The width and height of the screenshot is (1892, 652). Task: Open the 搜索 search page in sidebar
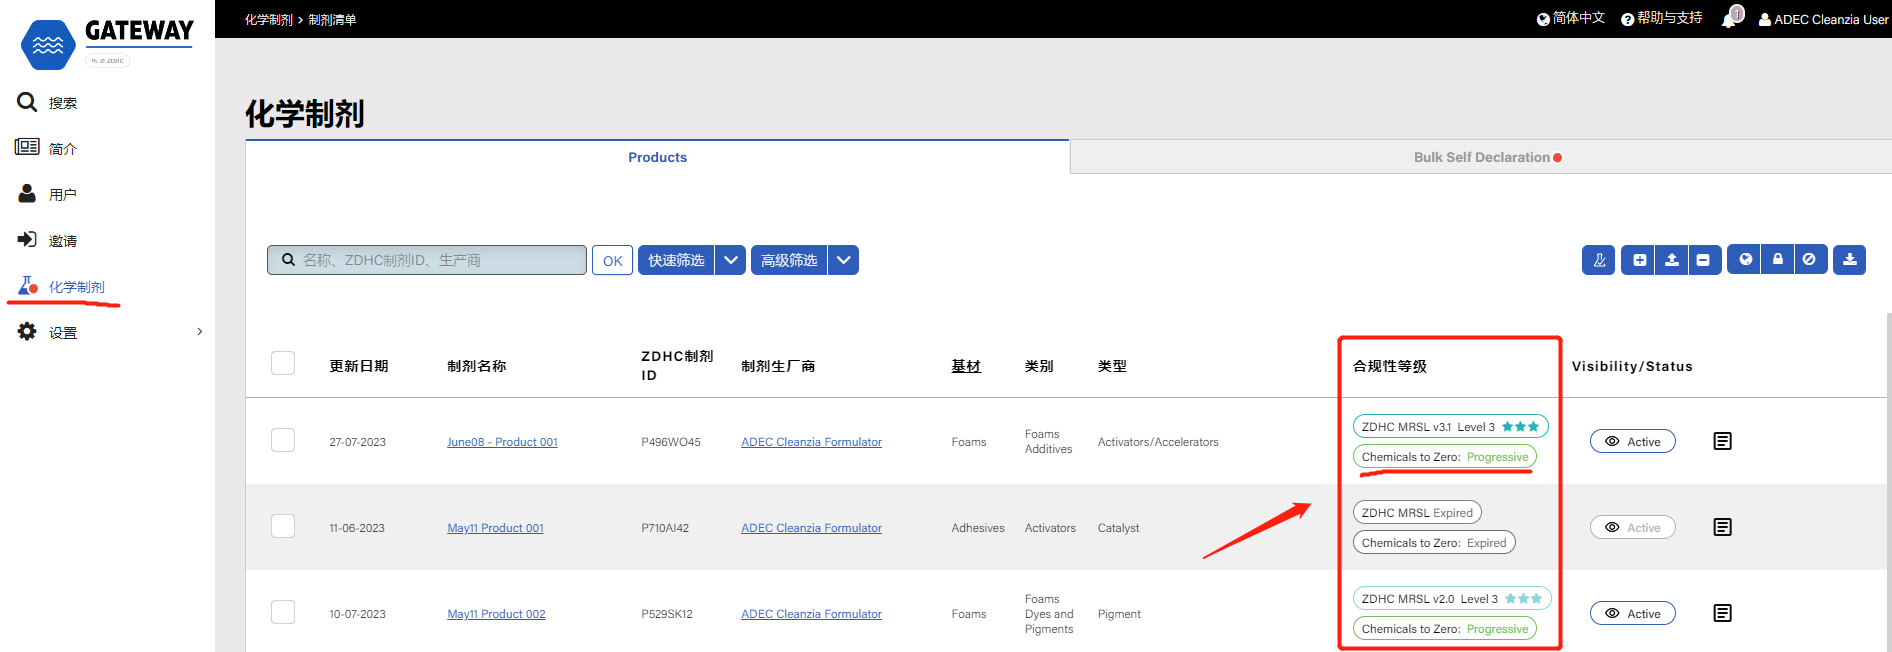coord(47,102)
